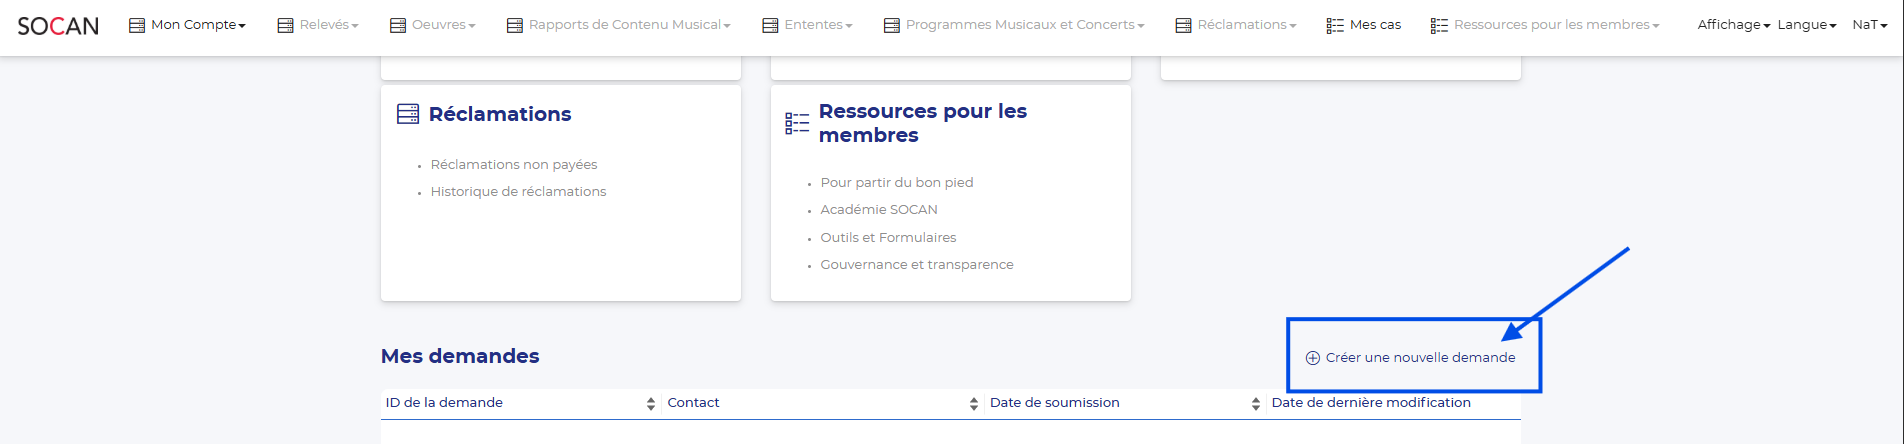Sort Date de soumission column arrows
The image size is (1904, 444).
click(x=1256, y=404)
